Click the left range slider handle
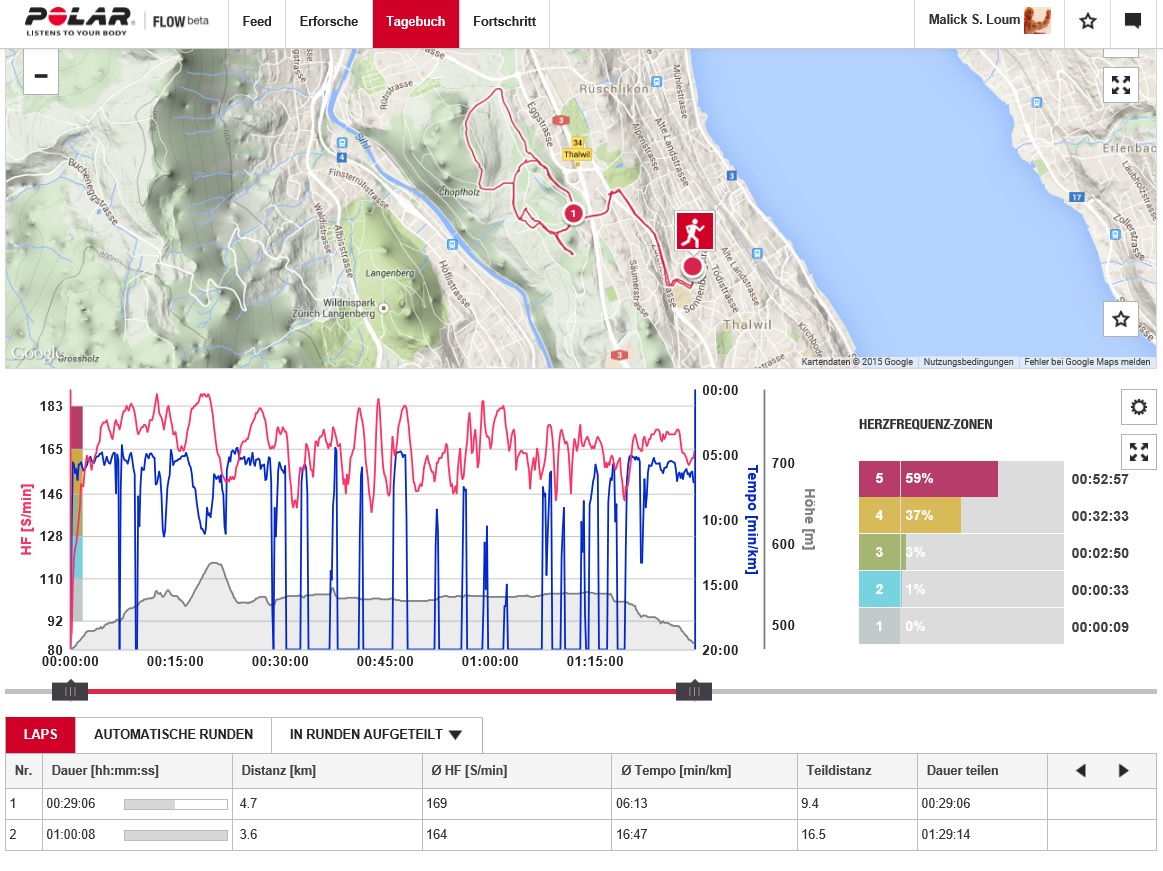 point(70,691)
